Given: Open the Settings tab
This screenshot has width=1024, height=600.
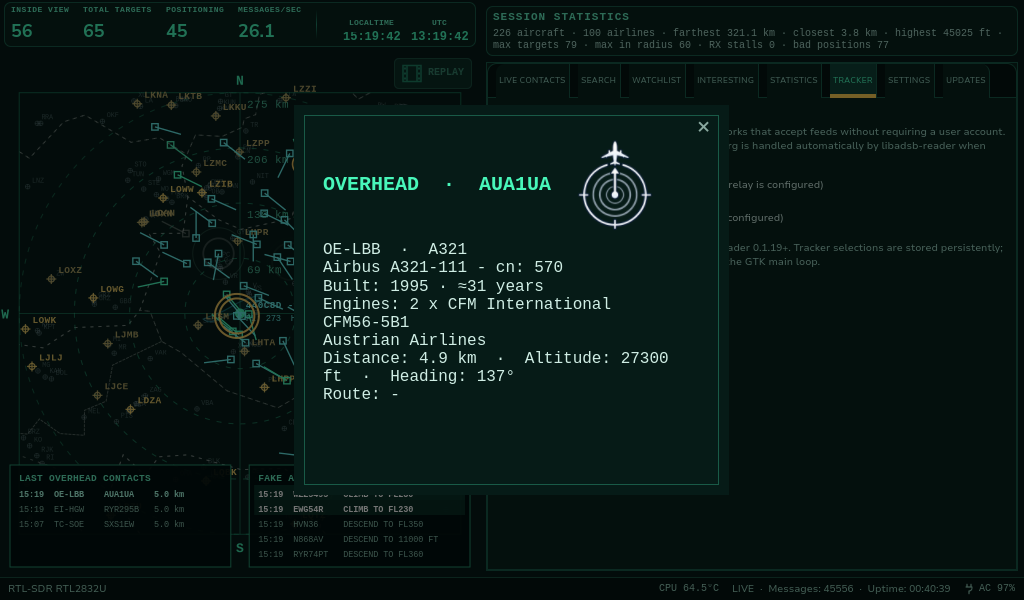Looking at the screenshot, I should [x=908, y=80].
